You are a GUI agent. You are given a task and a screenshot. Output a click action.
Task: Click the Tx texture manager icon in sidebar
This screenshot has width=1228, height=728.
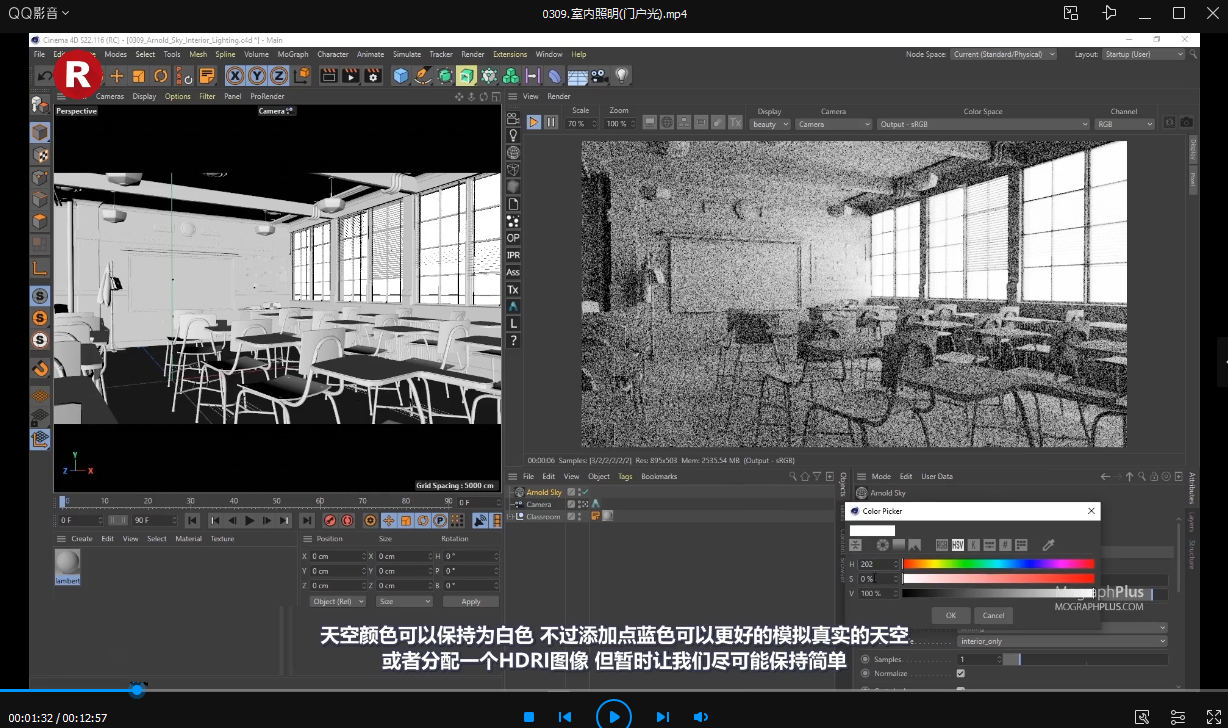tap(513, 290)
